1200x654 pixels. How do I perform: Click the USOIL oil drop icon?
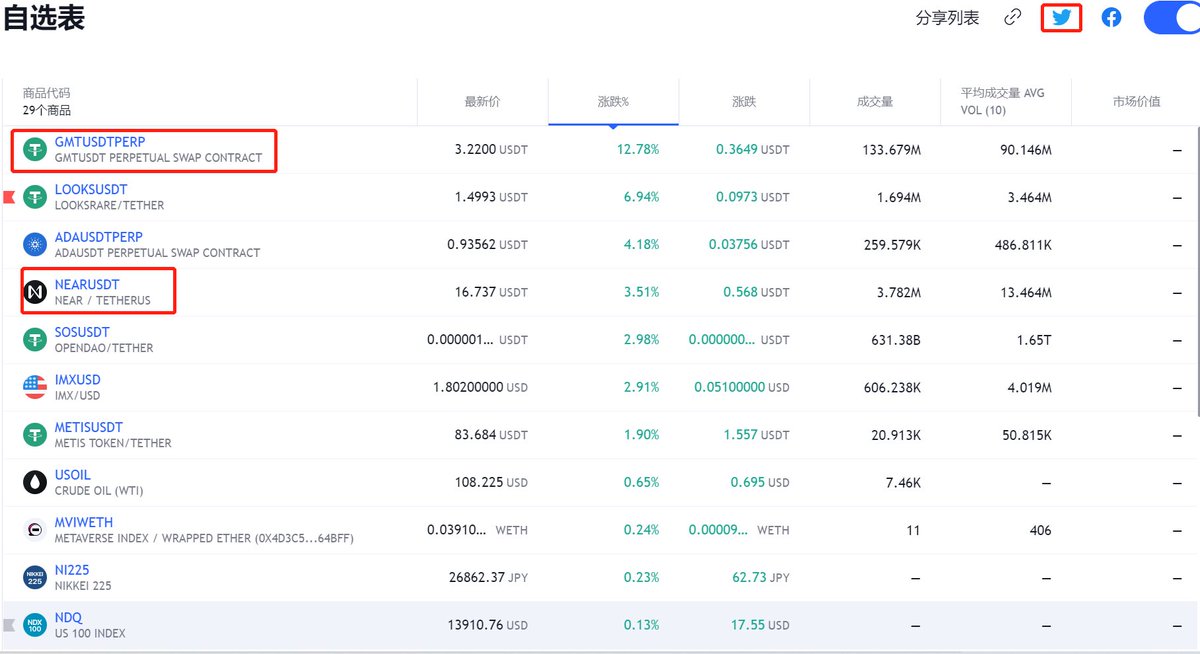[x=35, y=482]
